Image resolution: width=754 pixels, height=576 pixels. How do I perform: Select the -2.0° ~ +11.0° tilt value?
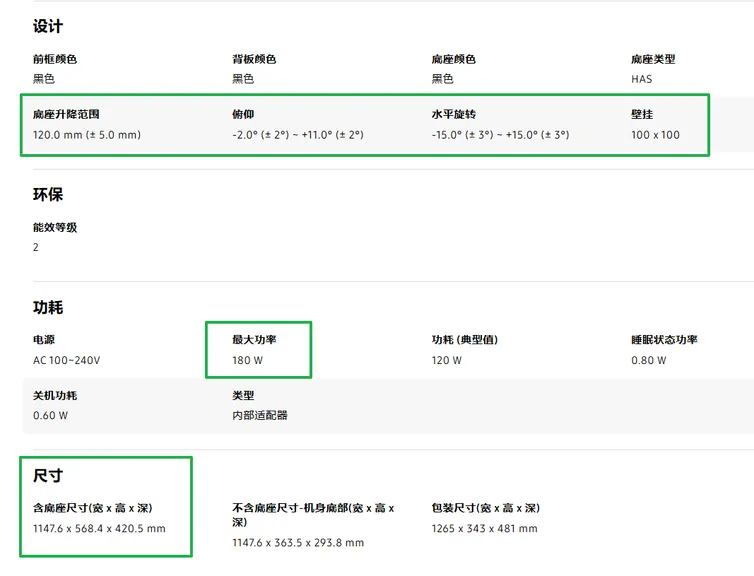298,135
